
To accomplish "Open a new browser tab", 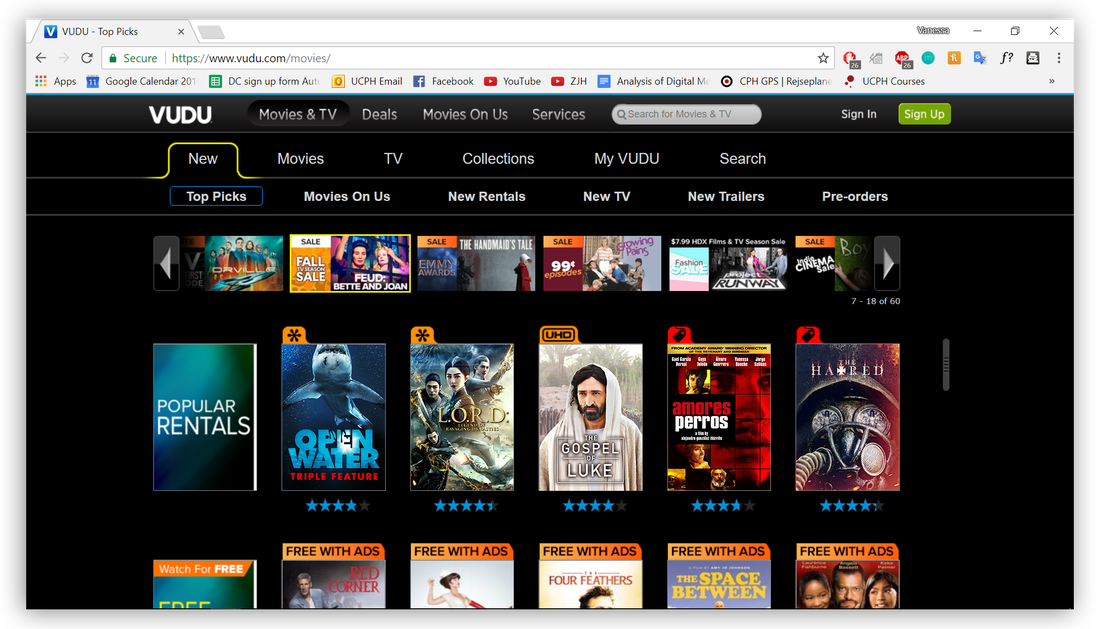I will [x=210, y=32].
